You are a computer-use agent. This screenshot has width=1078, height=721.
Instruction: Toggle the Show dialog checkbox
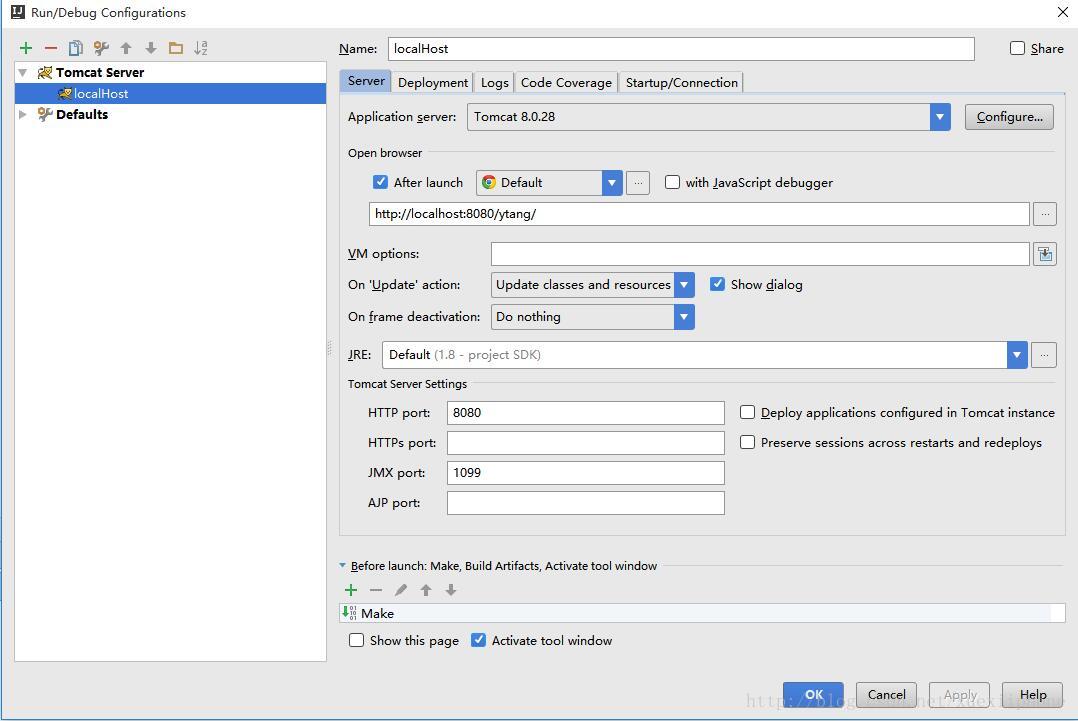point(717,284)
